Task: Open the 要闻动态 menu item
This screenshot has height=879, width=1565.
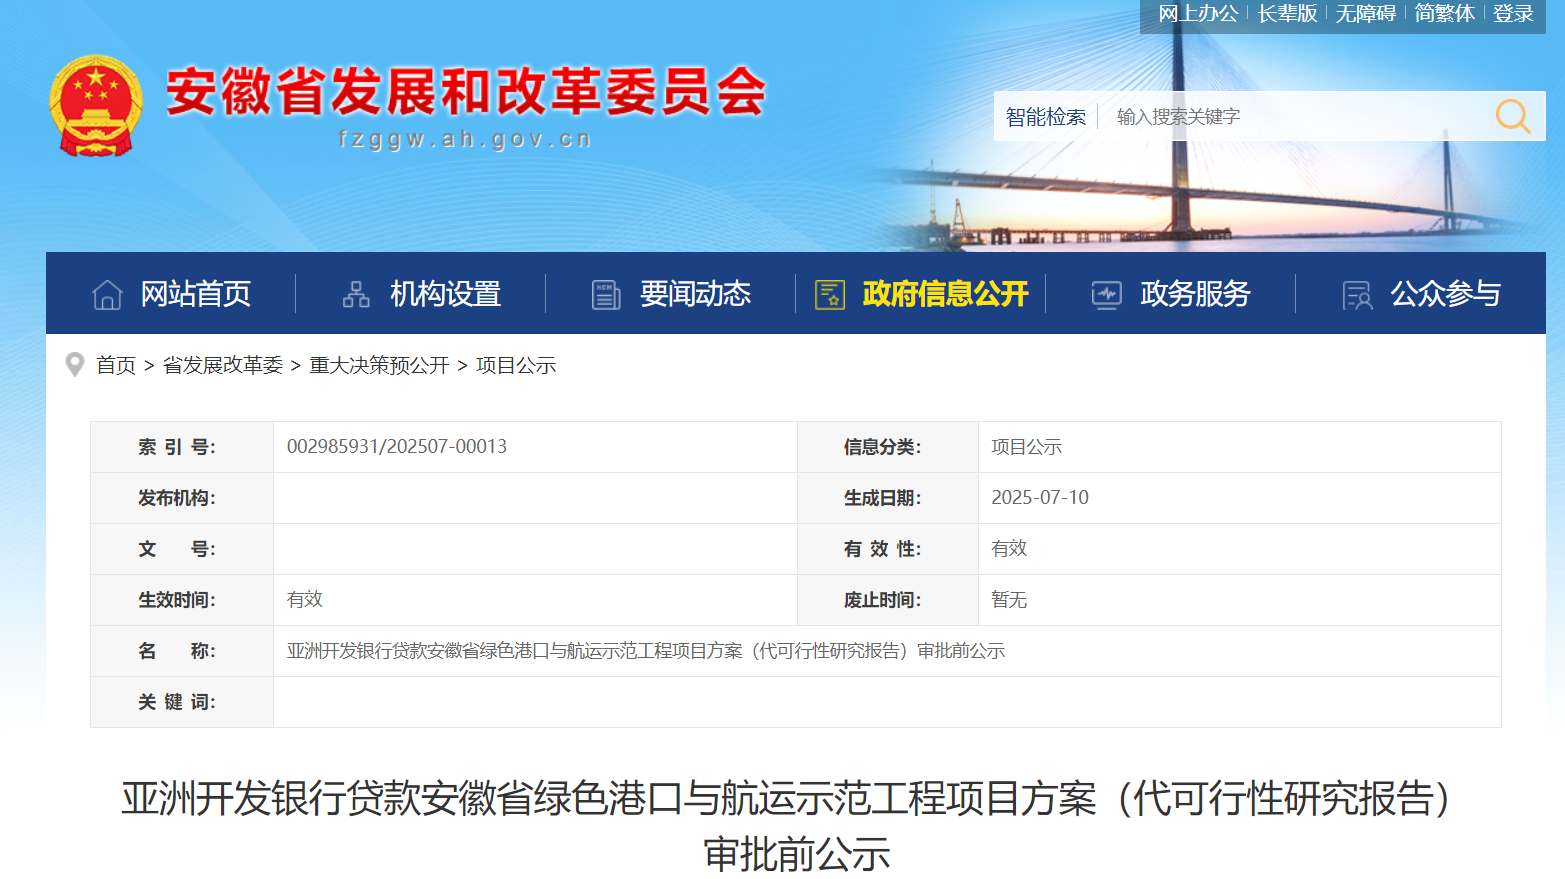Action: [x=695, y=294]
